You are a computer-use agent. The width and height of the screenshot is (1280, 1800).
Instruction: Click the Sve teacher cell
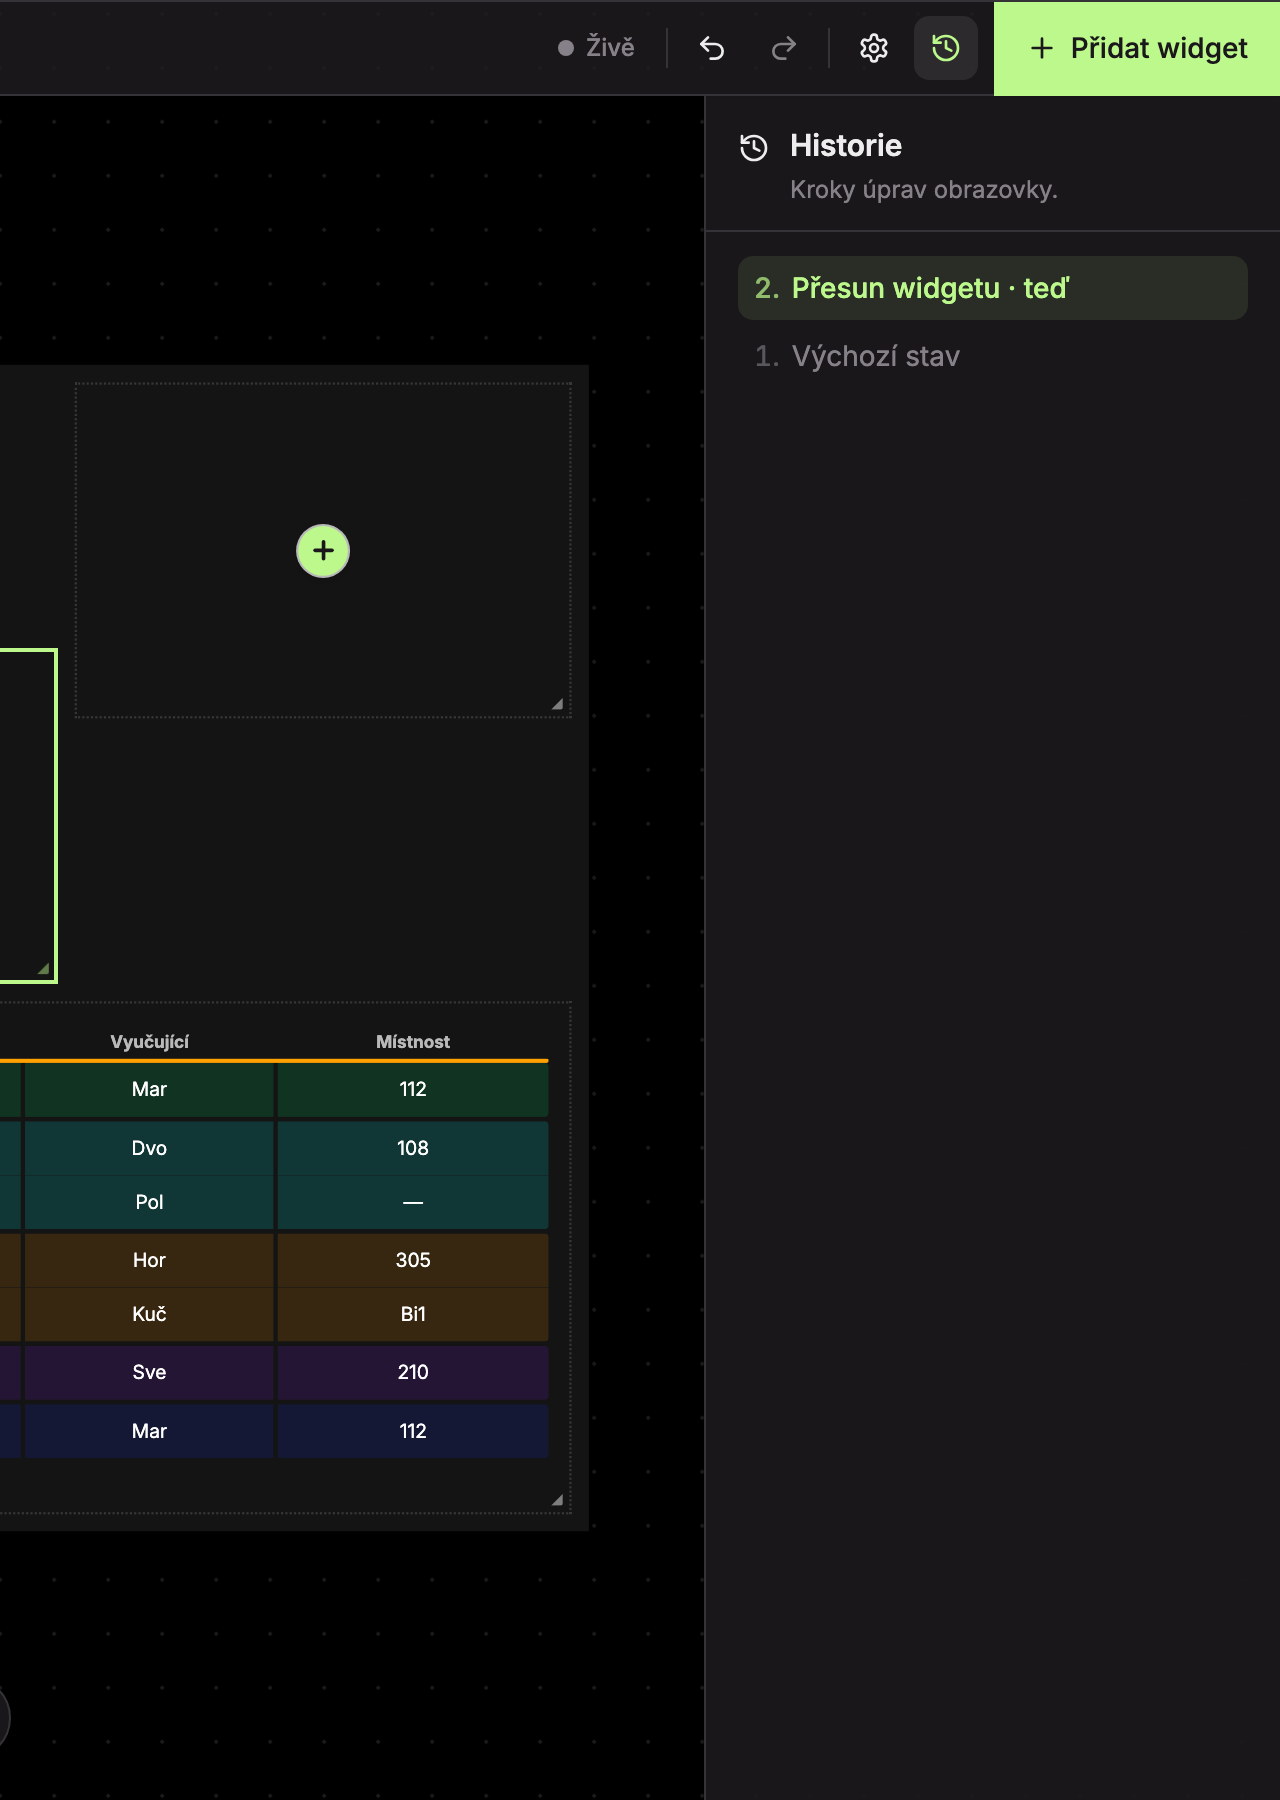click(149, 1372)
